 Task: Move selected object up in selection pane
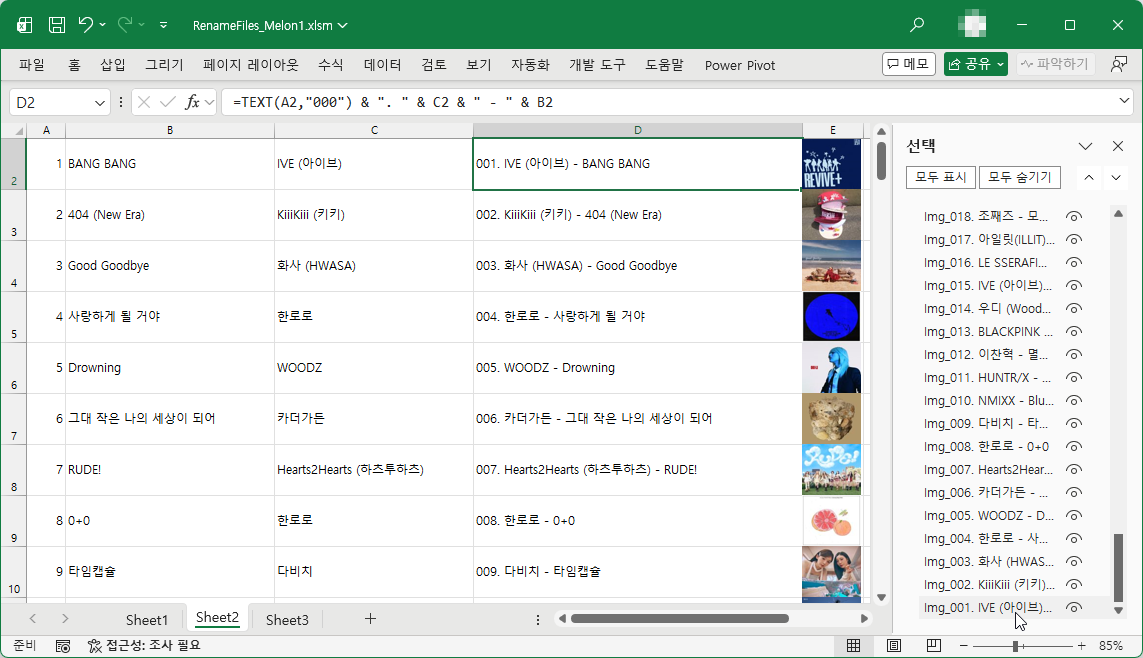tap(1088, 177)
